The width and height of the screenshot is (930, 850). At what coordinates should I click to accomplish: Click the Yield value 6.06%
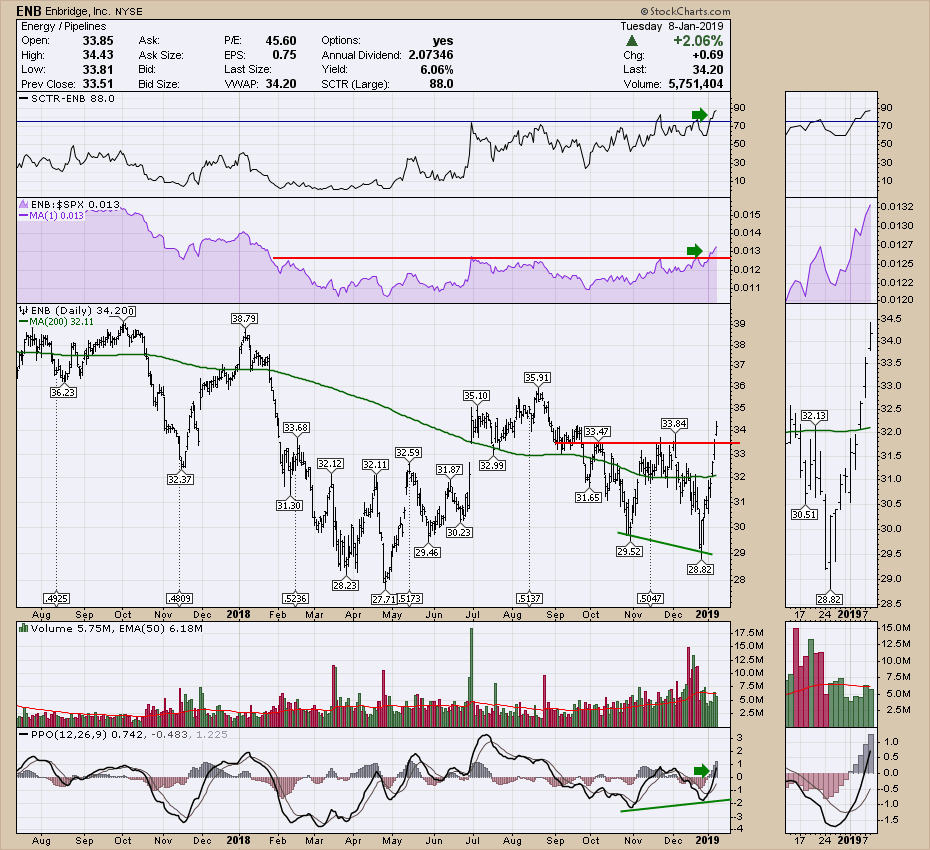tap(437, 69)
